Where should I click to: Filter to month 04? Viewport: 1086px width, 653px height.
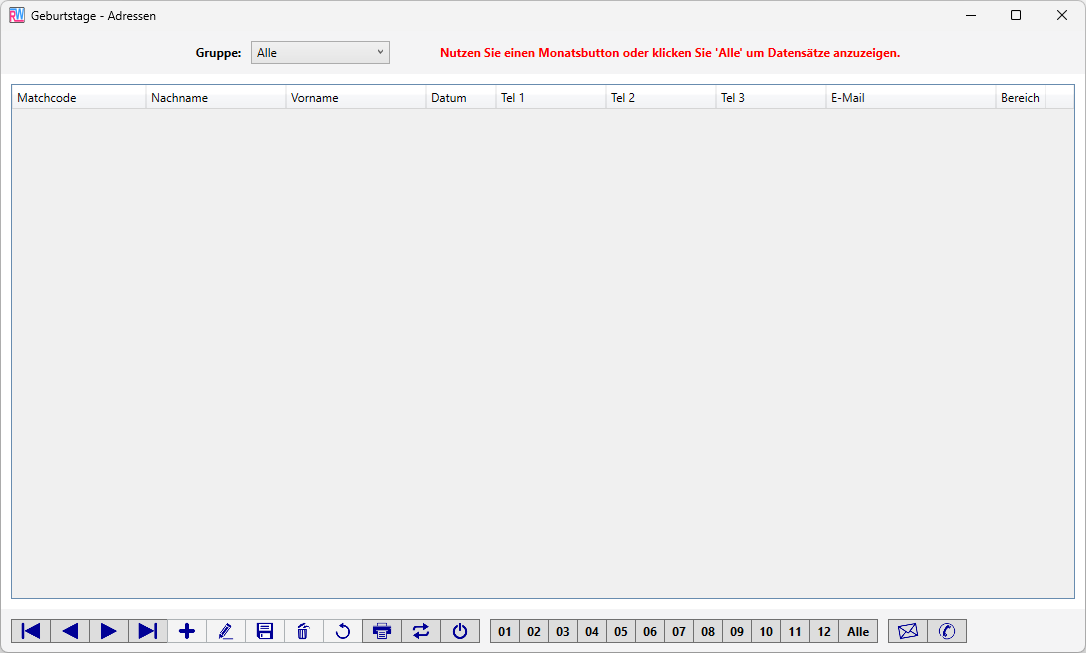coord(592,631)
